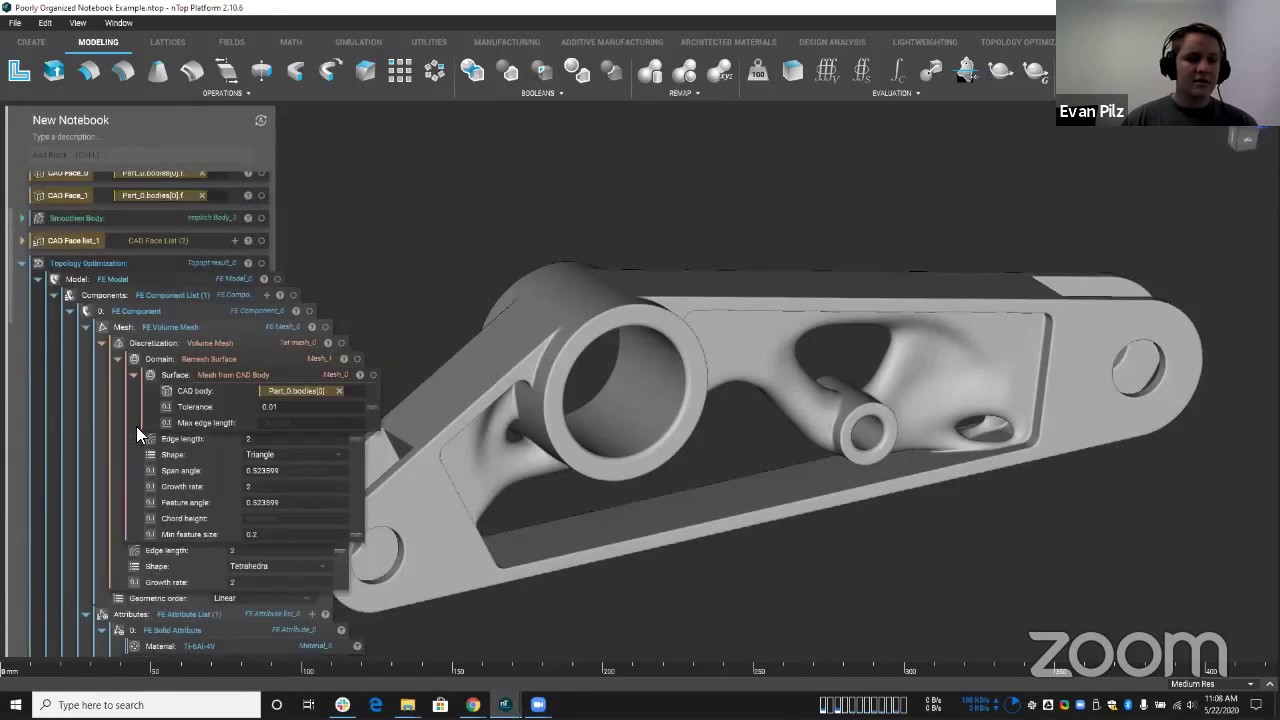Click the Min feature size field
Viewport: 1280px width, 720px height.
click(x=297, y=535)
